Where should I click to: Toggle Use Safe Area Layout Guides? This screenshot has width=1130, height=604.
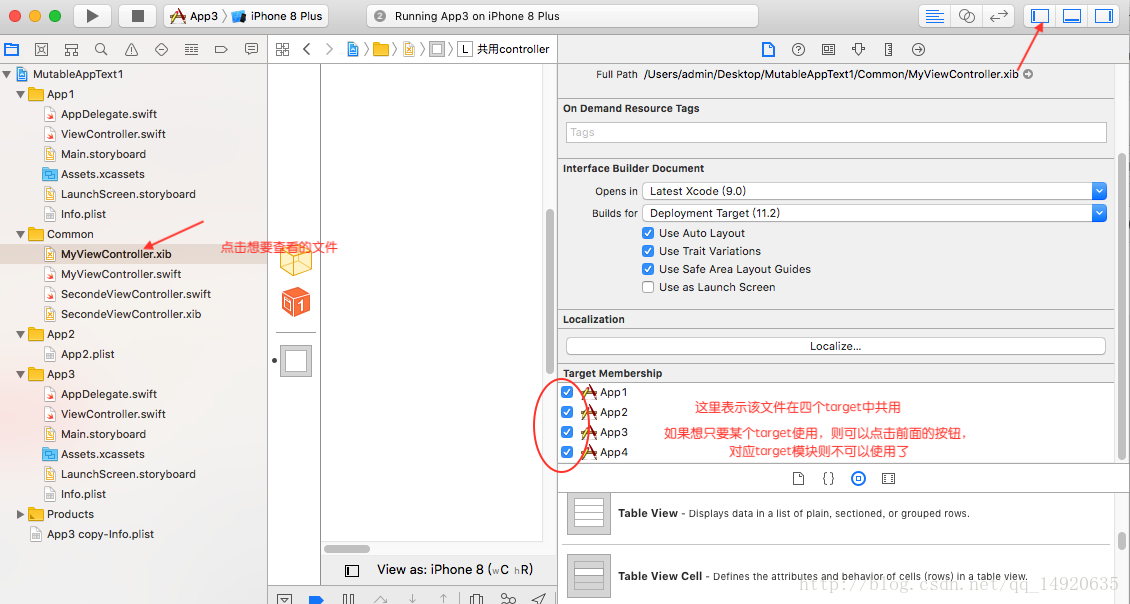(648, 269)
